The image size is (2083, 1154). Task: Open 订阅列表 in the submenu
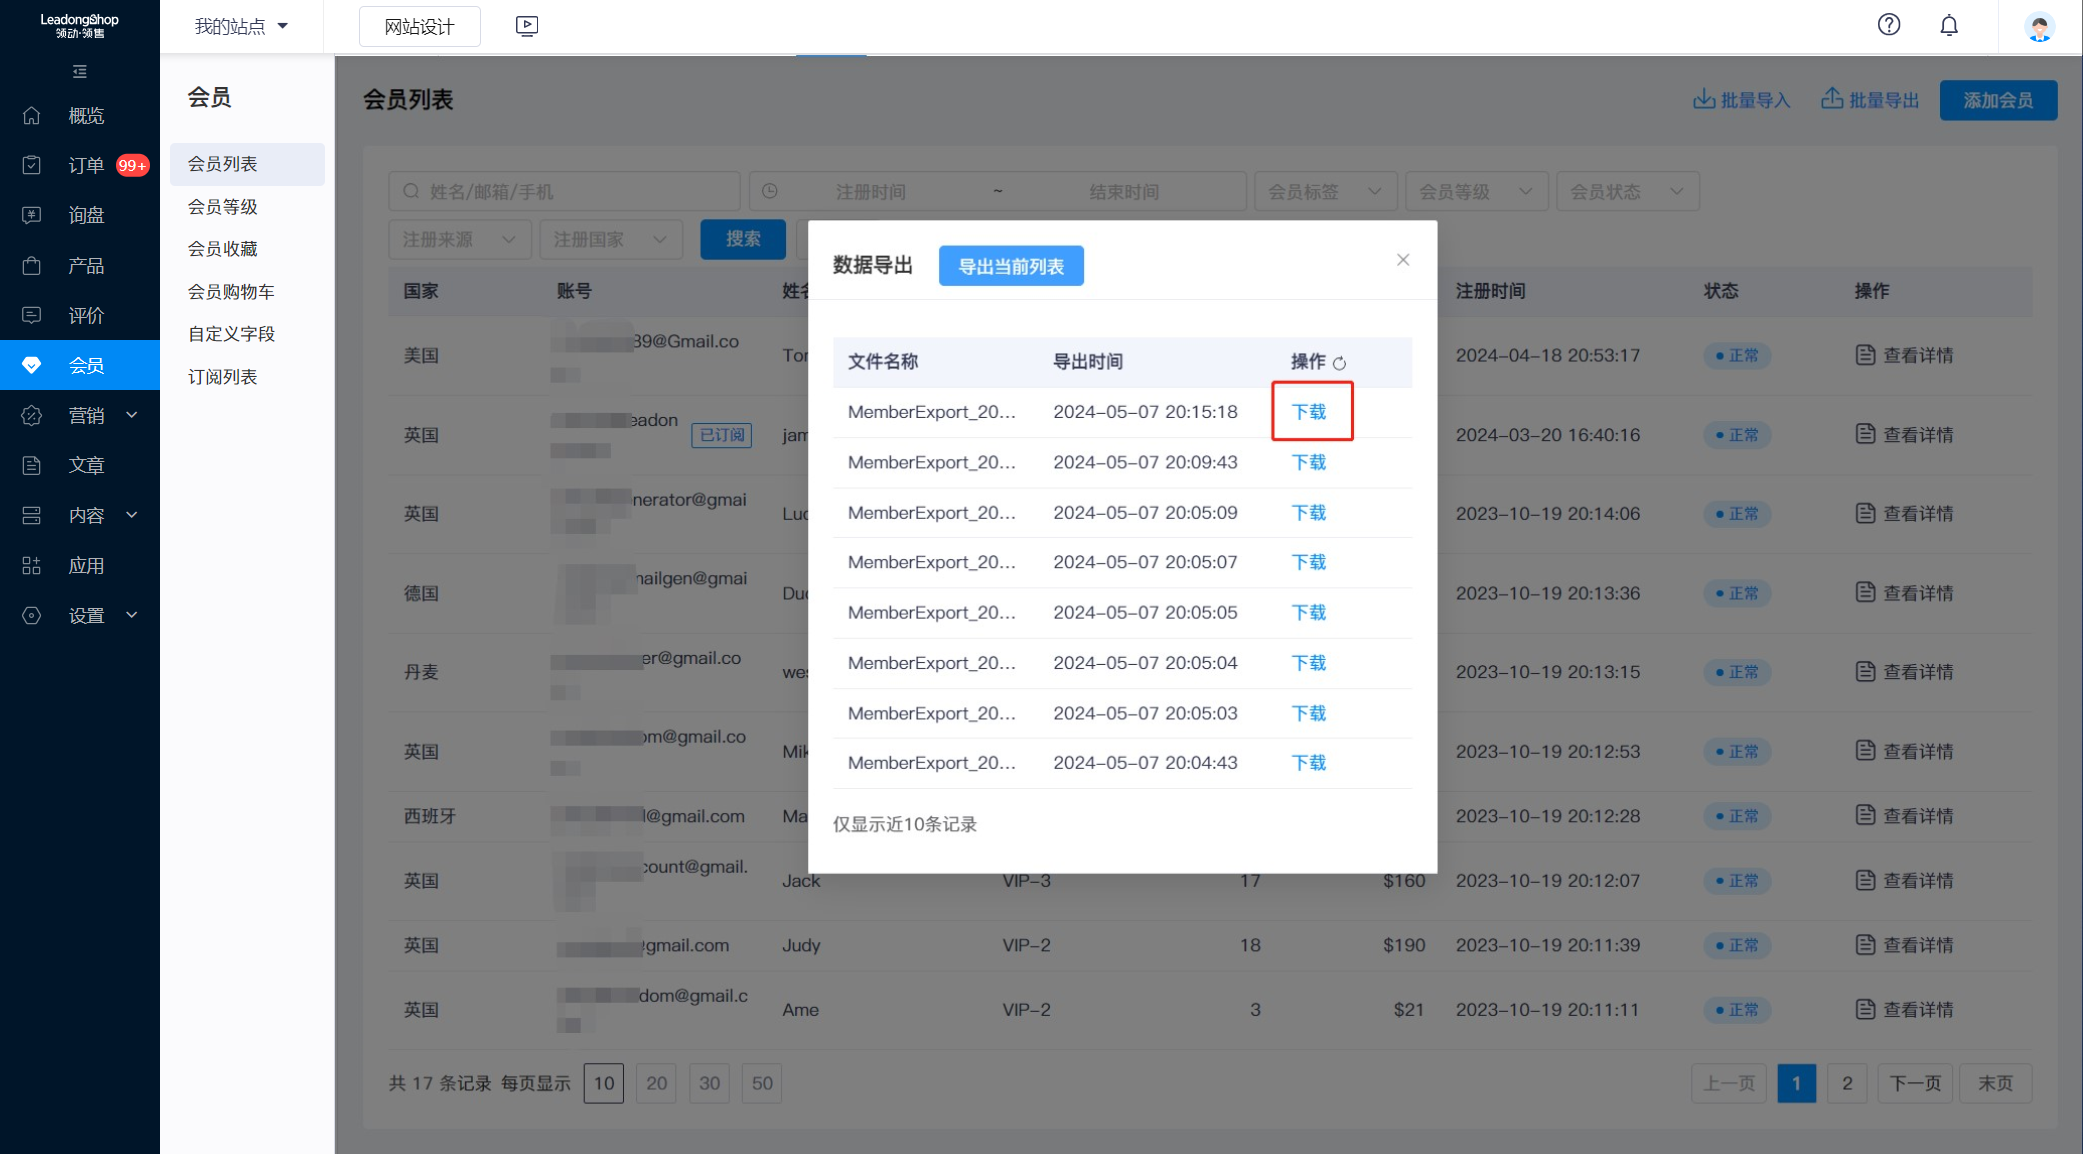223,377
